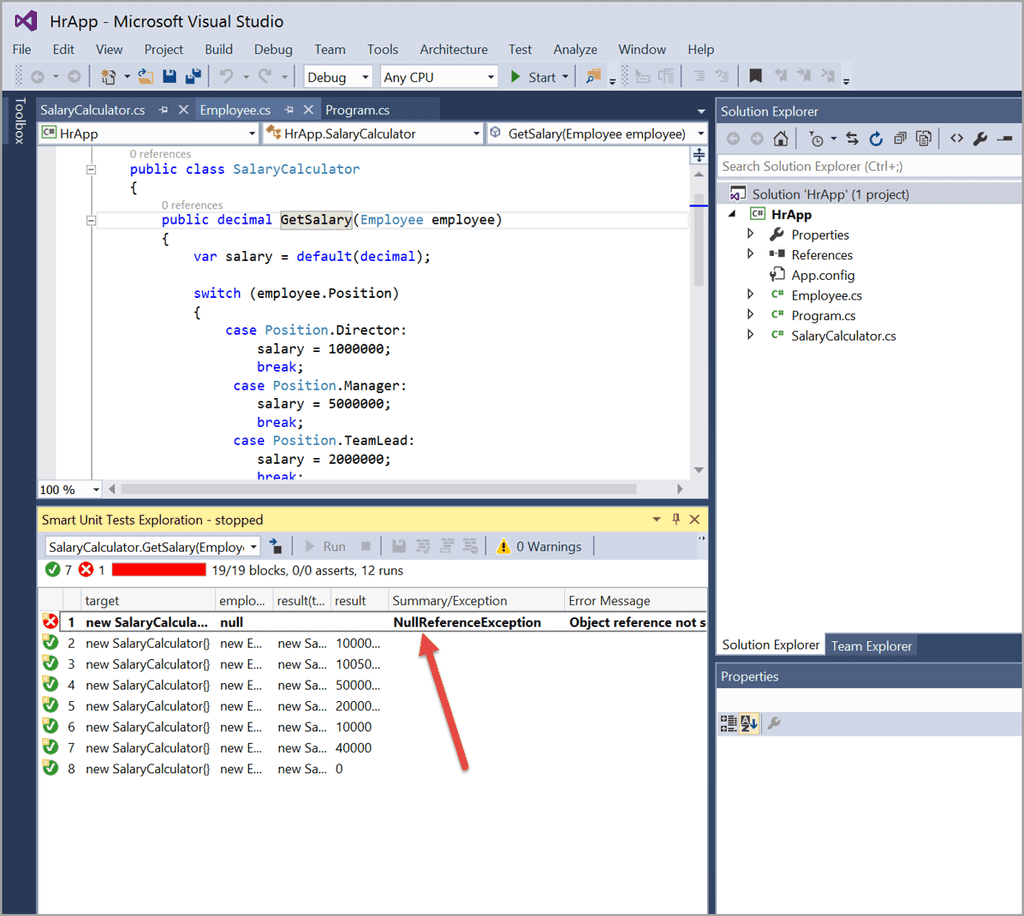Refresh the Solution Explorer tree

[x=876, y=139]
